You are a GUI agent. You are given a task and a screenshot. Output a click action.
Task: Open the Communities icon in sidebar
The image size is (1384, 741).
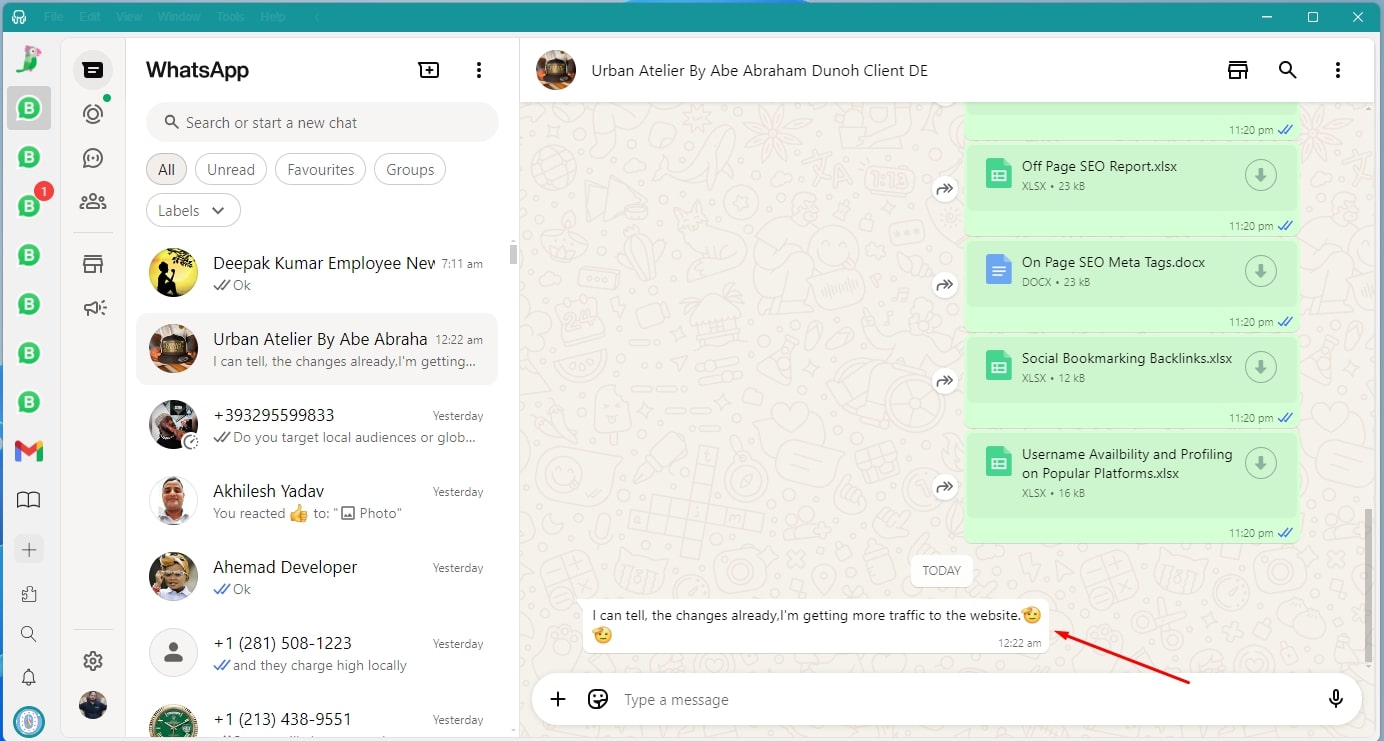[93, 202]
